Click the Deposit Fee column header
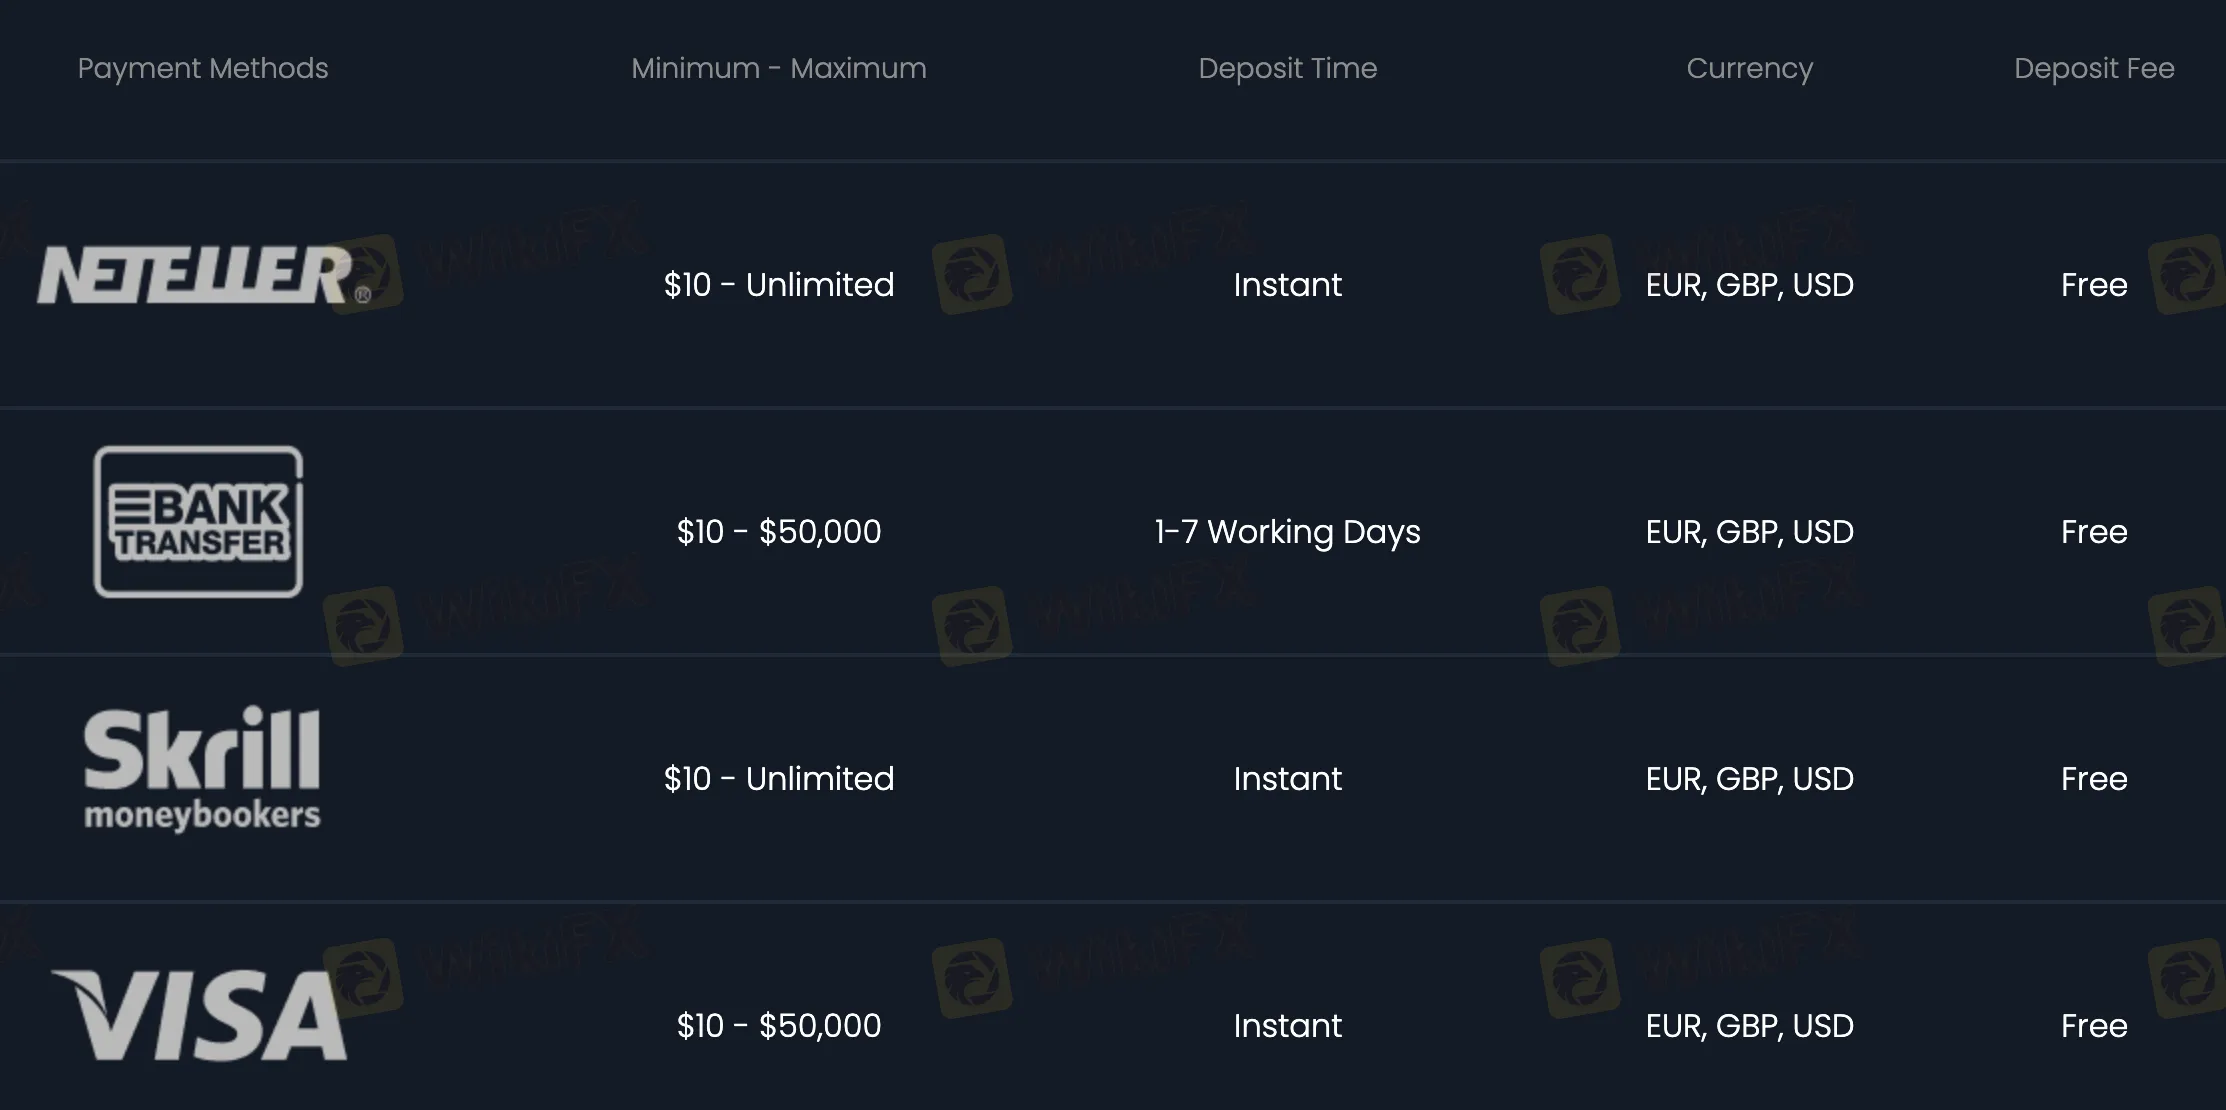Screen dimensions: 2226x1110 (x=2094, y=68)
